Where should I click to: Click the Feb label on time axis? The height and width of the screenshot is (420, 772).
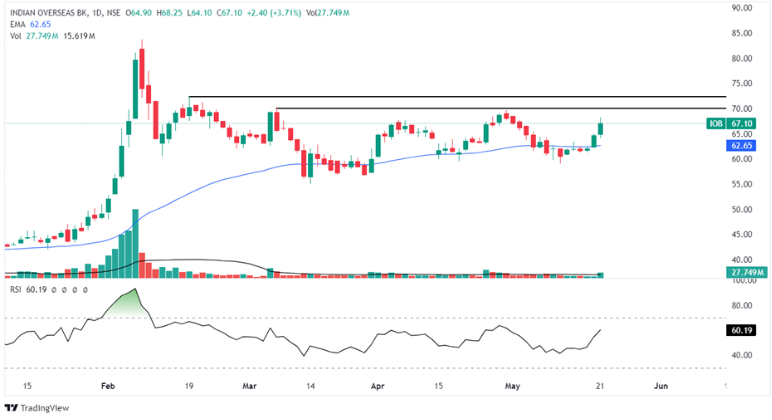[108, 384]
